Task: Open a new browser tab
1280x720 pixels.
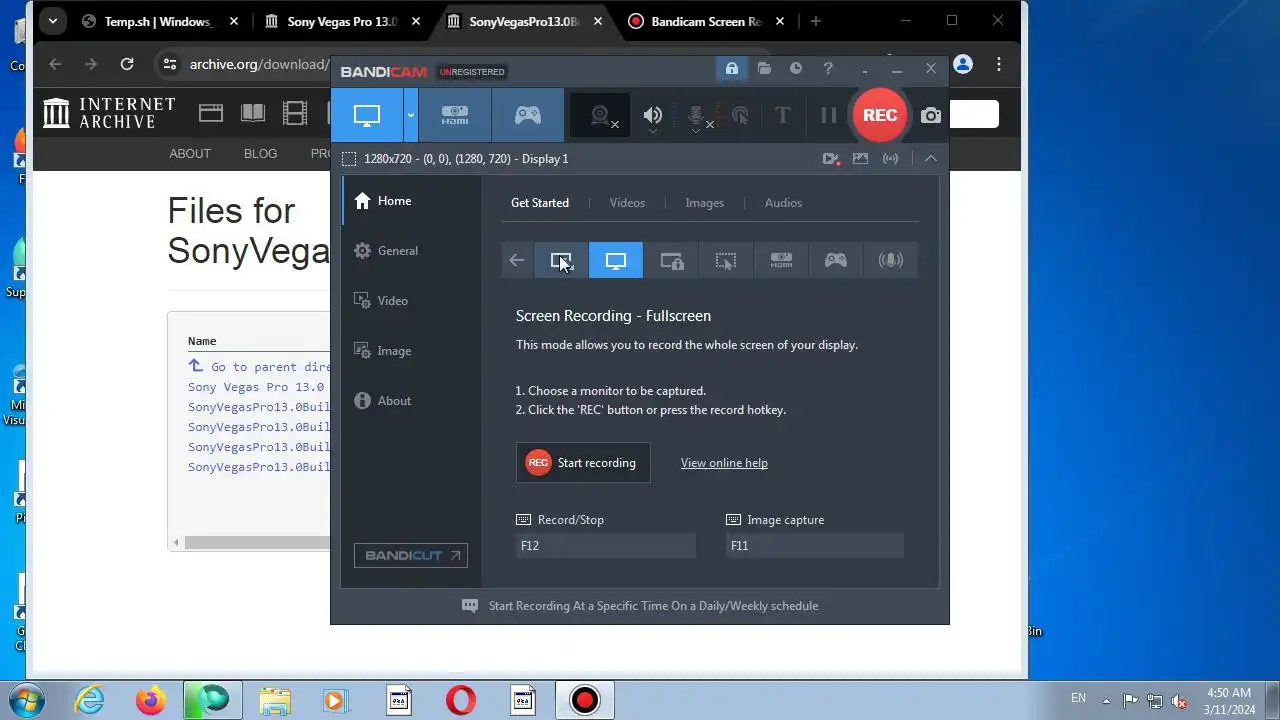Action: (815, 21)
